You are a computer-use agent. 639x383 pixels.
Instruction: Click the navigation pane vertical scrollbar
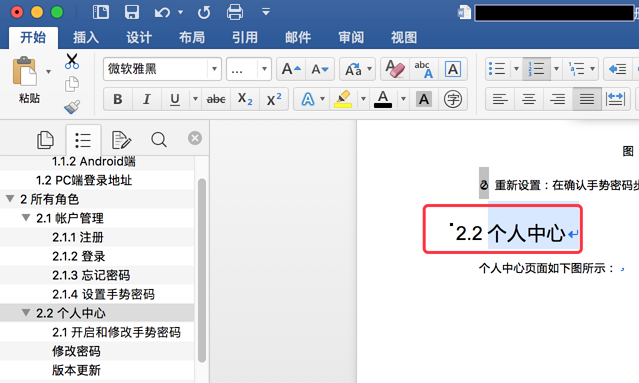point(202,270)
